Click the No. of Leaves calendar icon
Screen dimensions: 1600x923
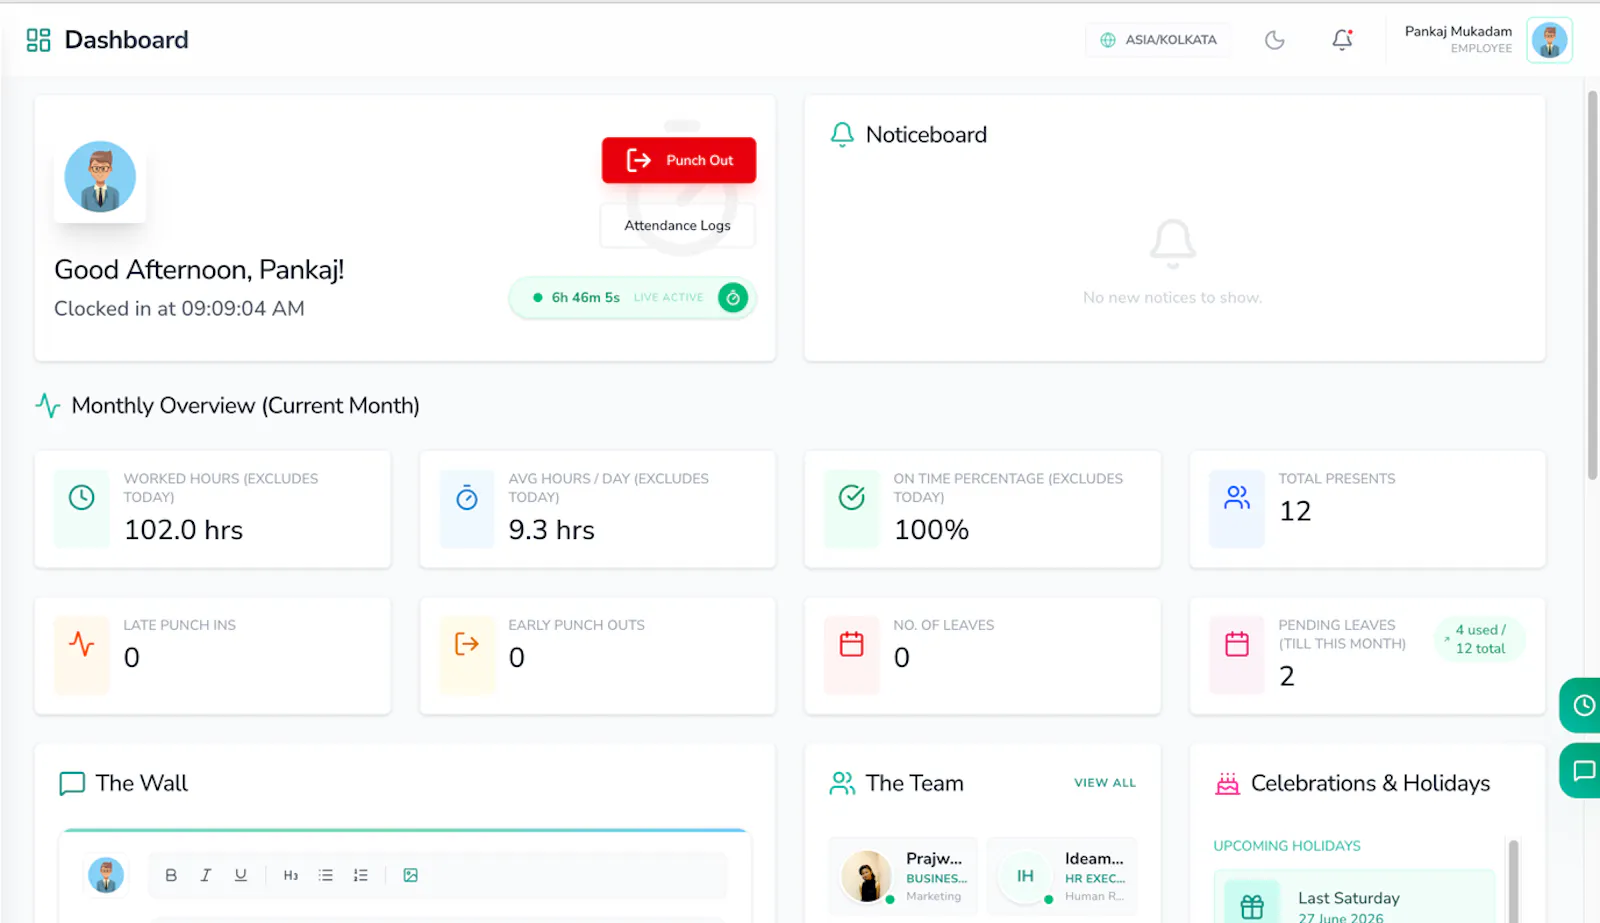pos(852,644)
